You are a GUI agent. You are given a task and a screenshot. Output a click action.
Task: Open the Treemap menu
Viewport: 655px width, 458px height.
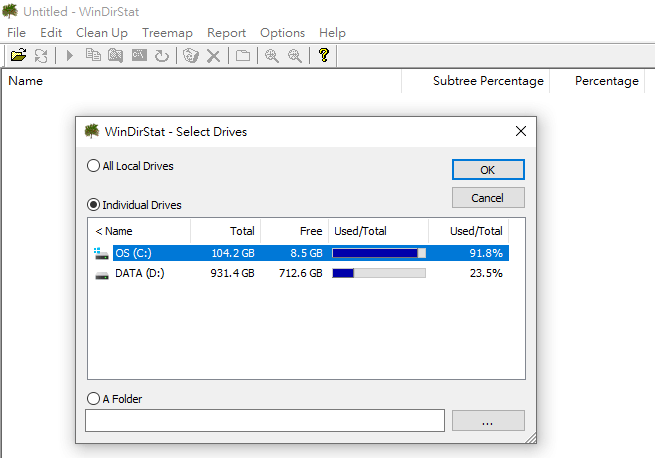(167, 33)
